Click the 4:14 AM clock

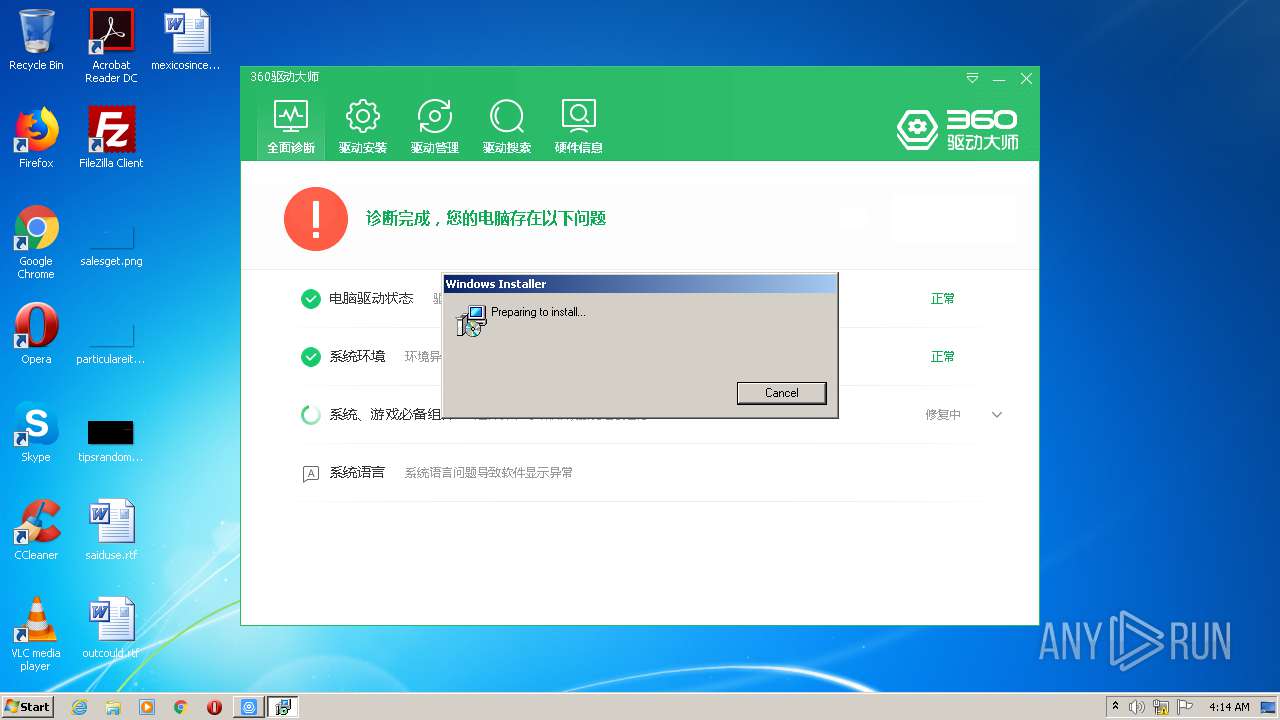(1229, 707)
